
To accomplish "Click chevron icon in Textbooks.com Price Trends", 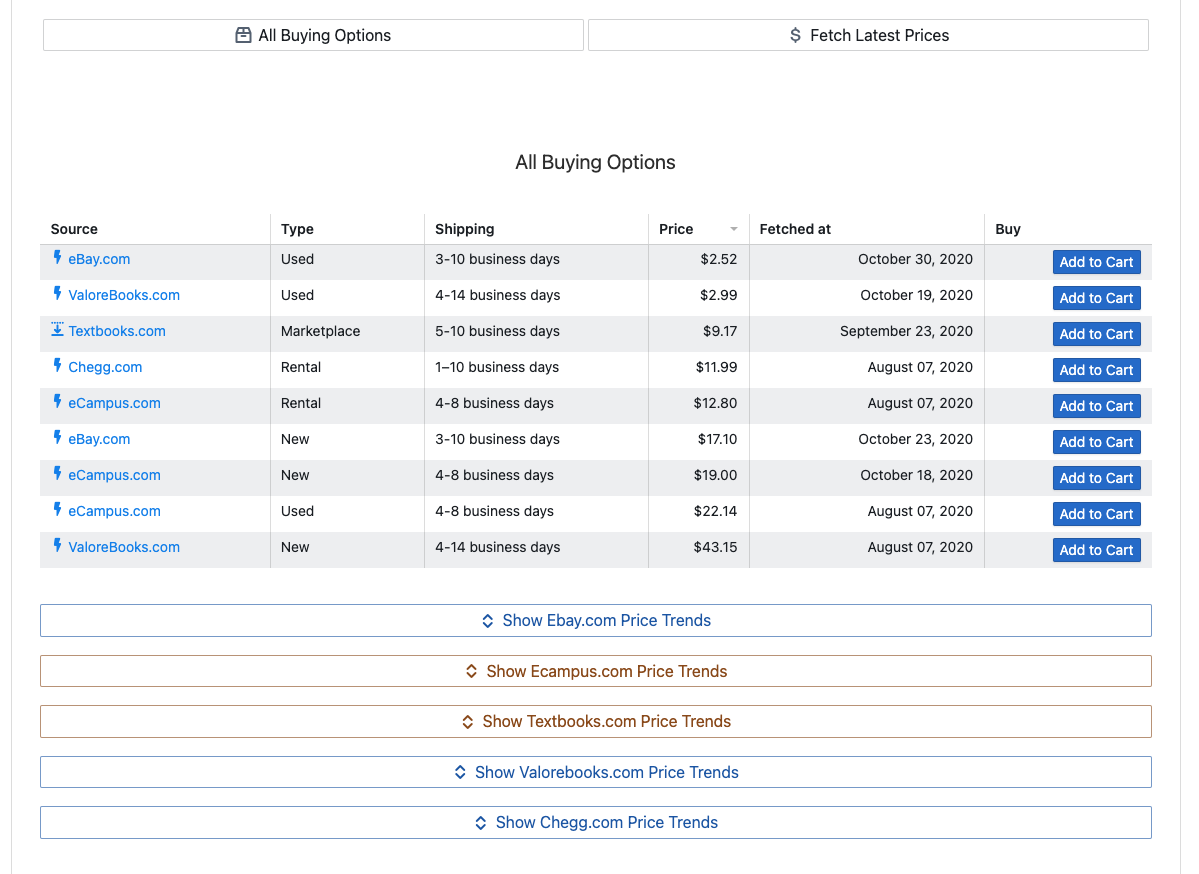I will pos(468,722).
